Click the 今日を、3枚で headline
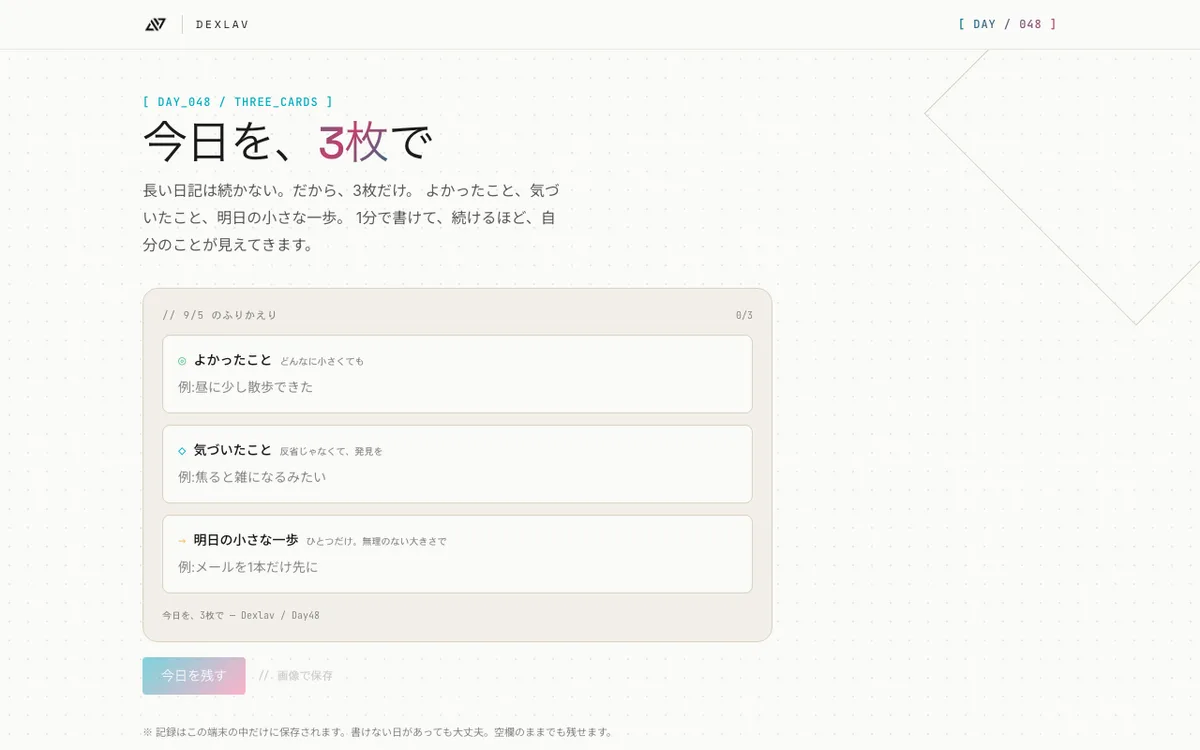The height and width of the screenshot is (750, 1200). pos(287,142)
